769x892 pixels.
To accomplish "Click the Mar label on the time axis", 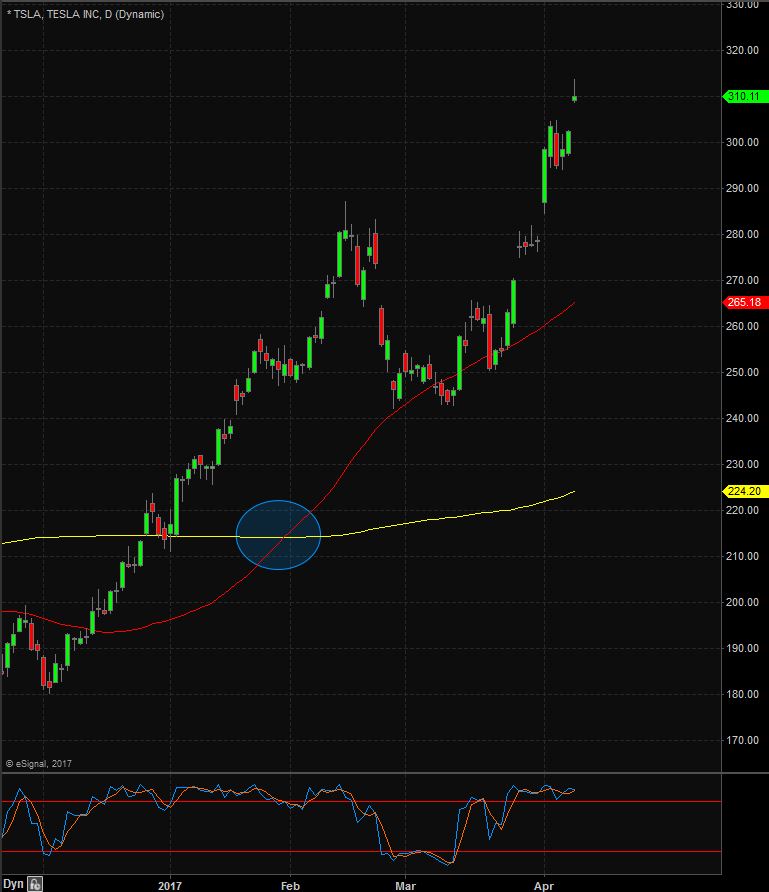I will tap(406, 886).
